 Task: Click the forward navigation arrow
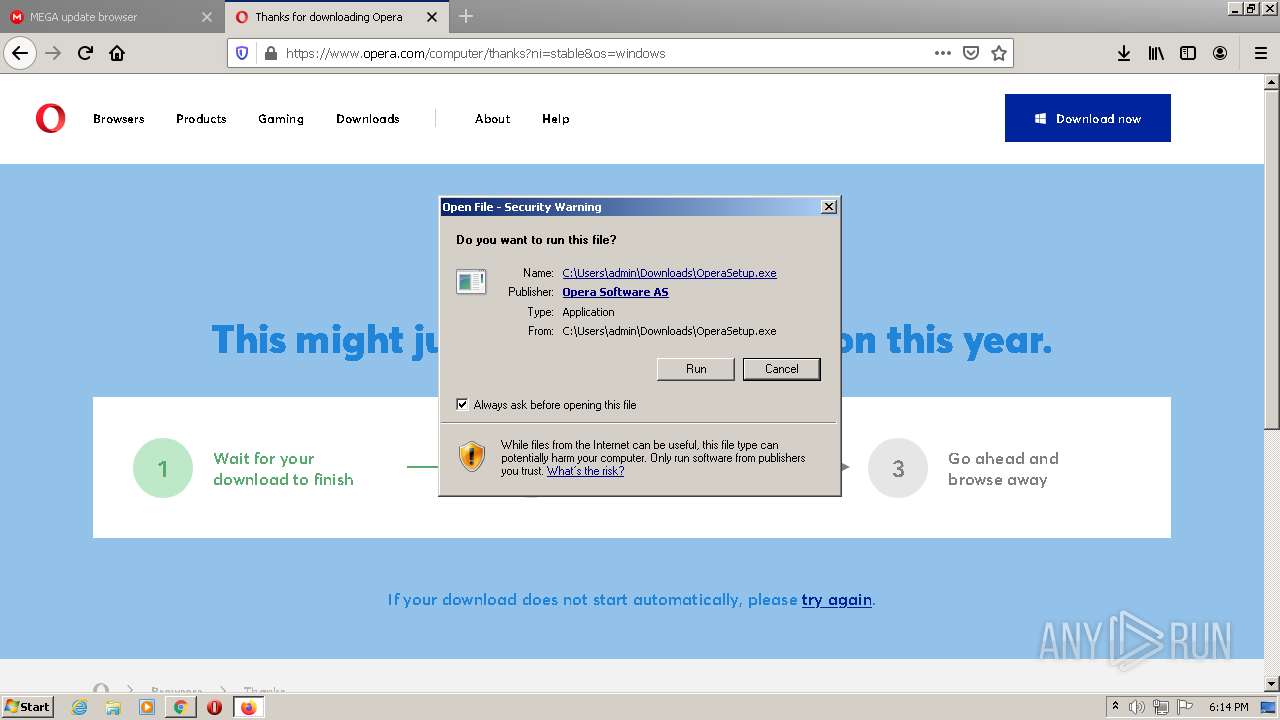(54, 53)
